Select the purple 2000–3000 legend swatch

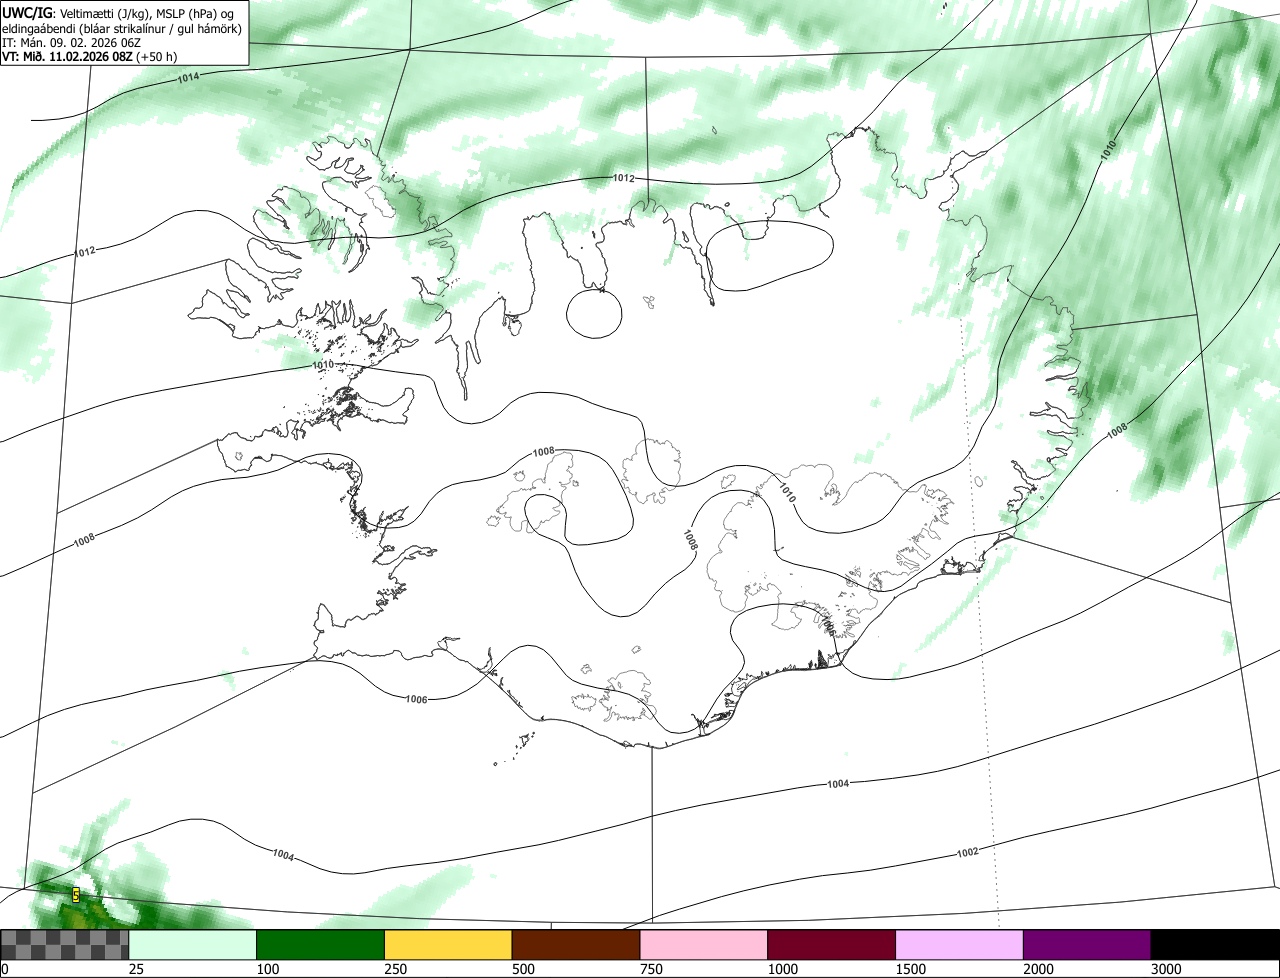(x=1087, y=945)
